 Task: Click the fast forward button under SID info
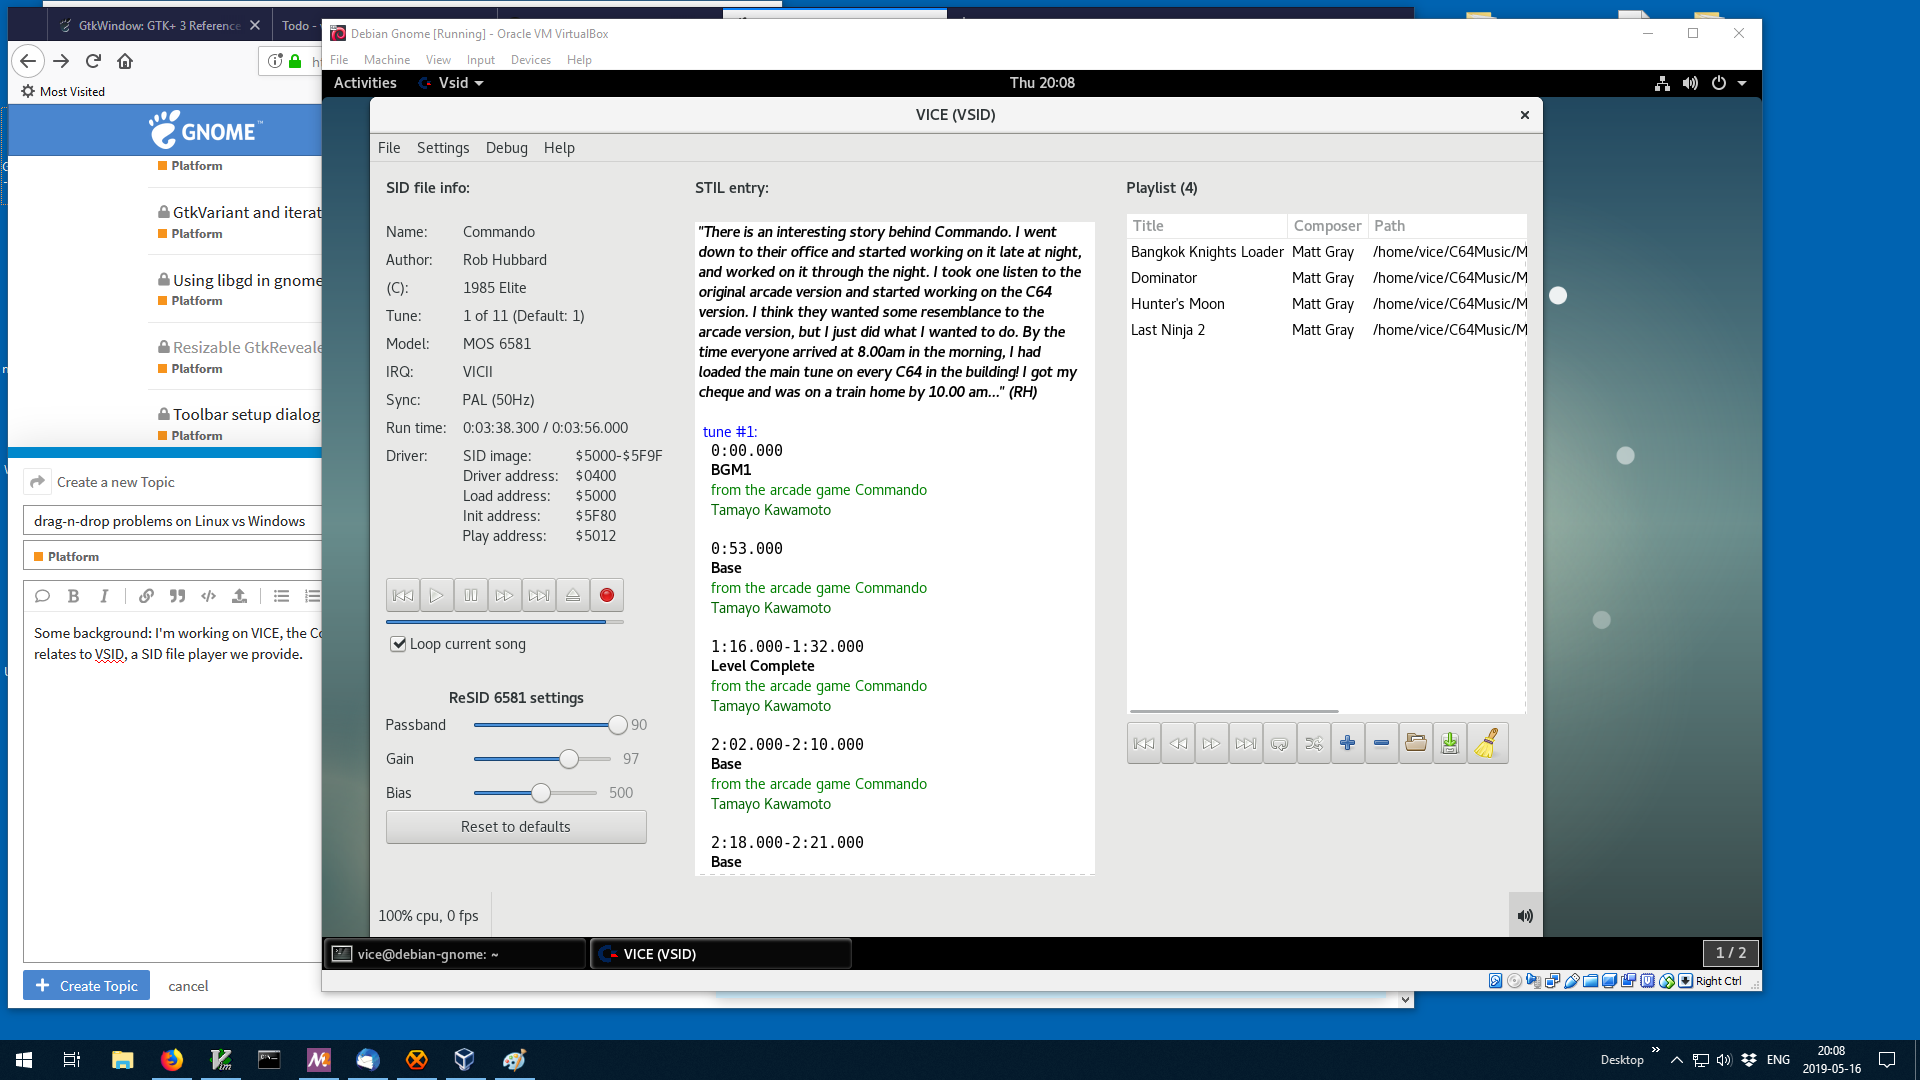[505, 595]
